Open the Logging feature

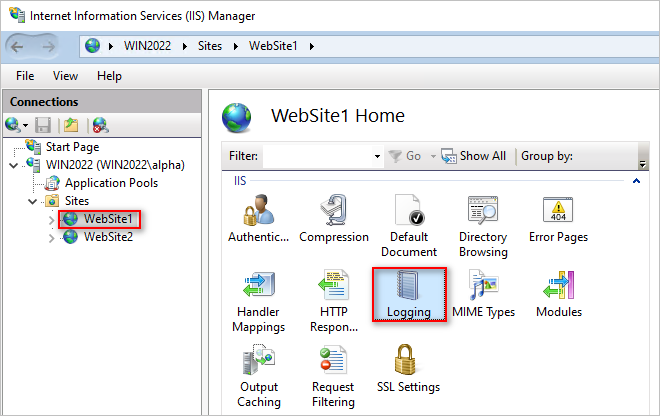pyautogui.click(x=409, y=294)
